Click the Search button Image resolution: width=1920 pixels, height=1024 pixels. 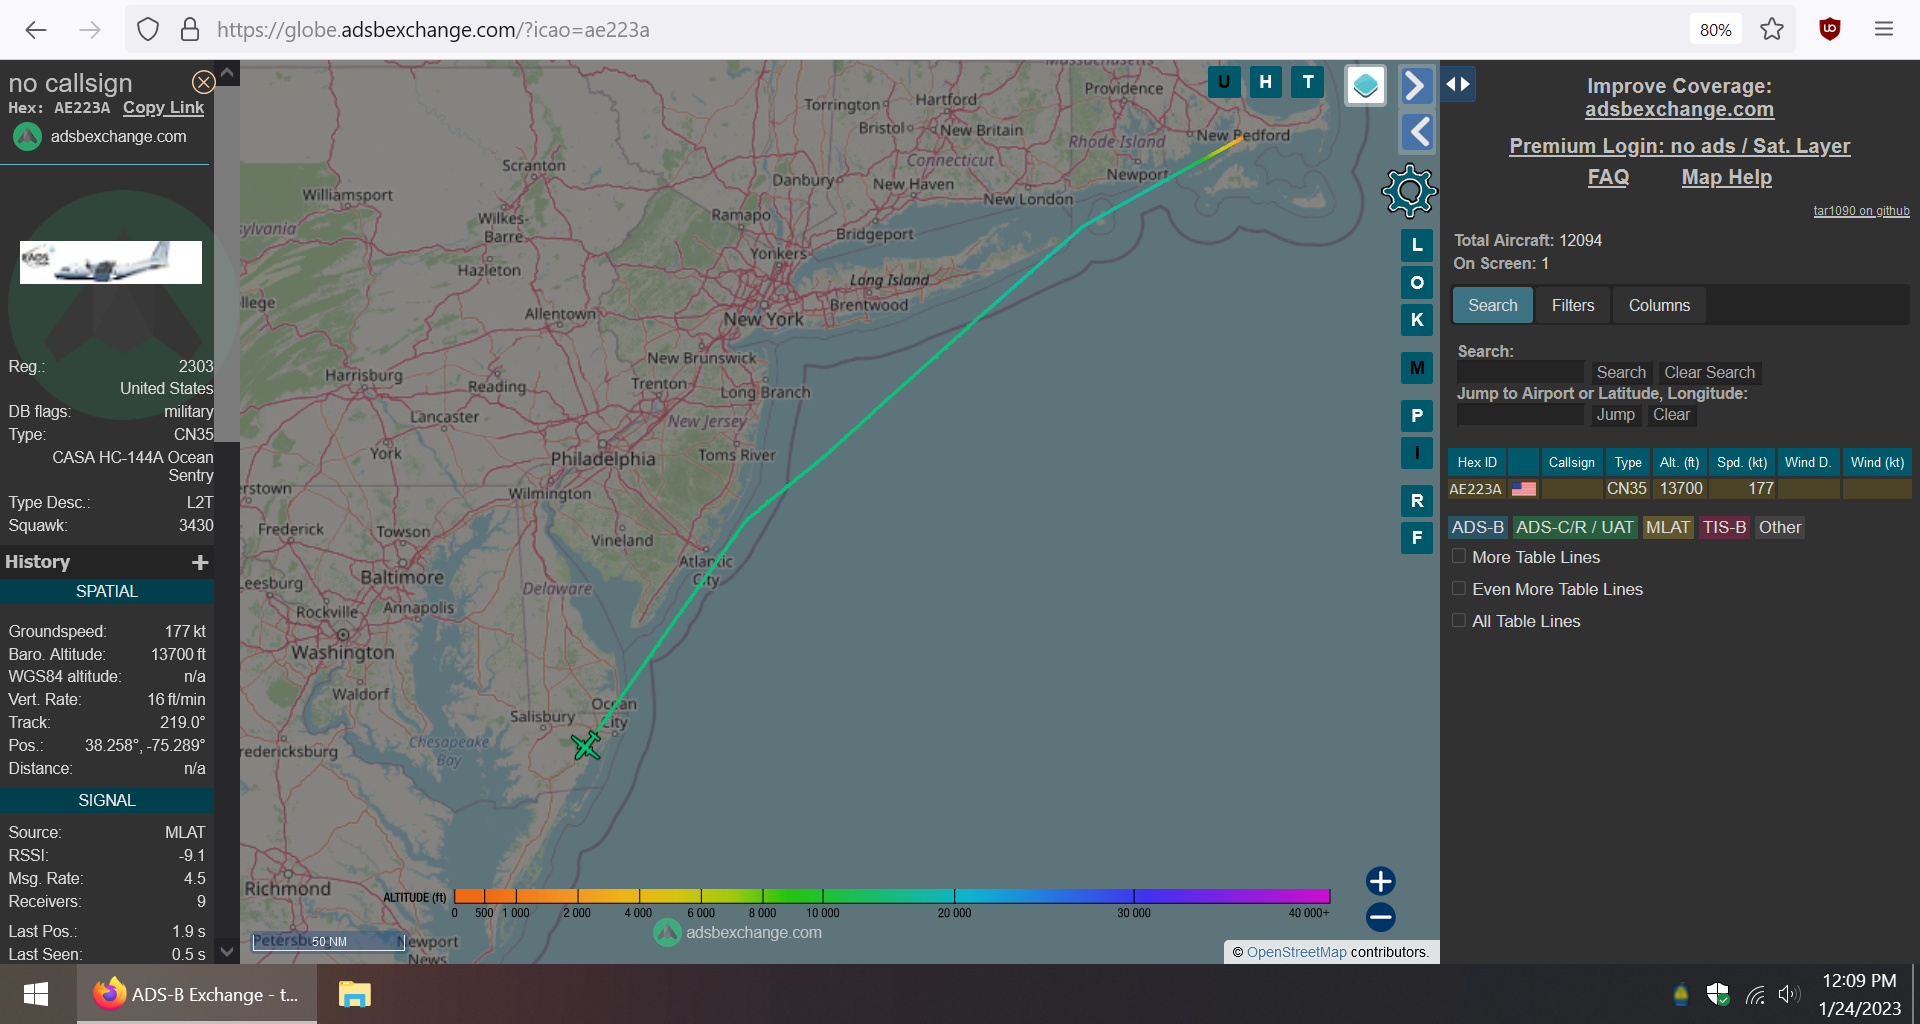tap(1621, 373)
